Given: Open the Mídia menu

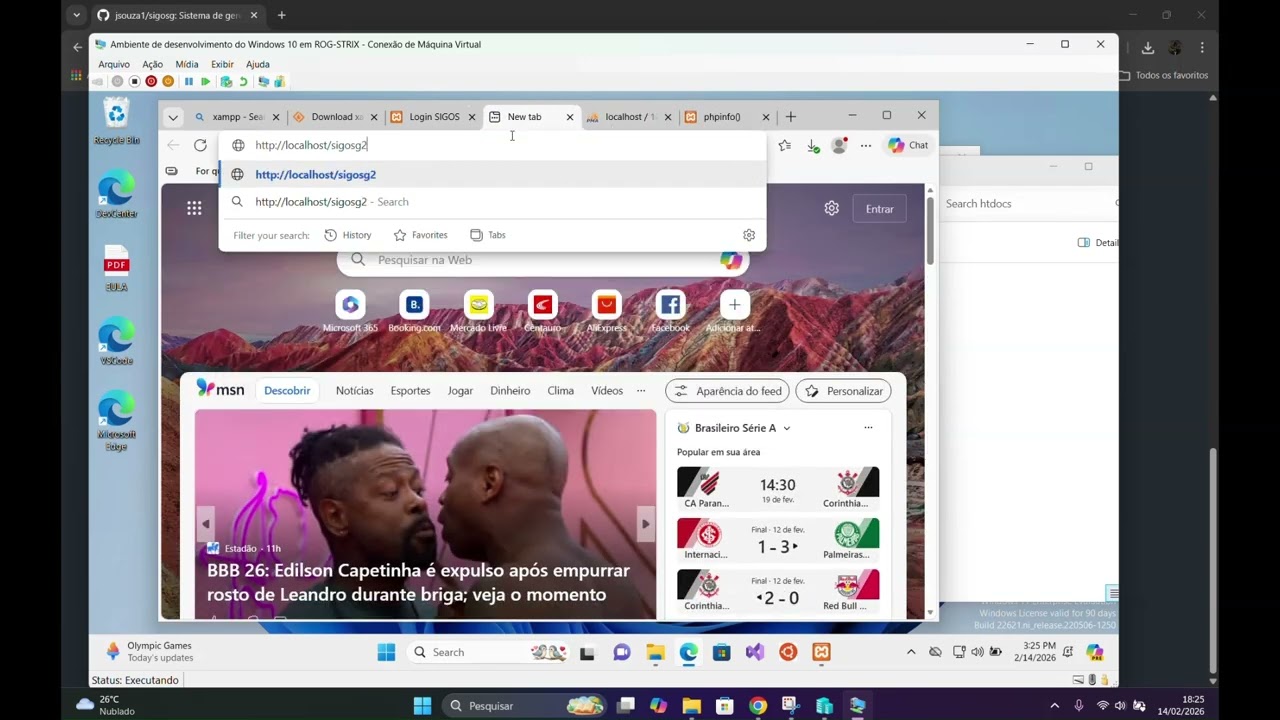Looking at the screenshot, I should coord(187,64).
